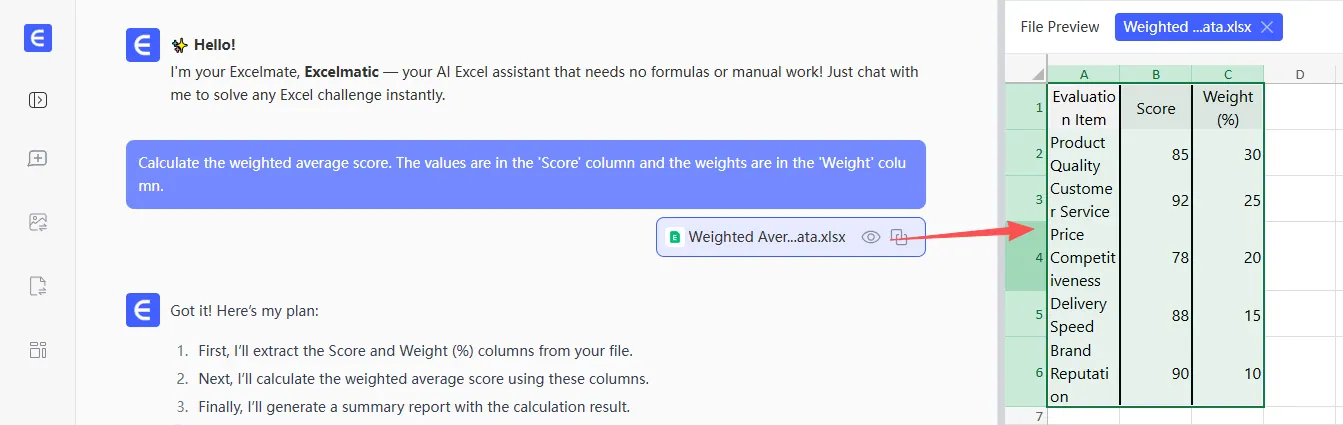
Task: Click the select-all corner of the spreadsheet
Action: pyautogui.click(x=1026, y=74)
